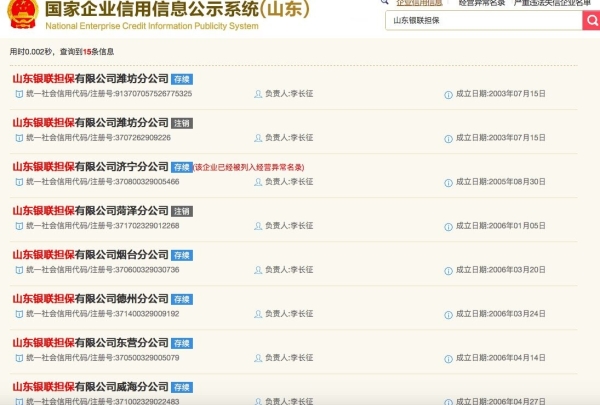The image size is (600, 405).
Task: Click National Enterprise Credit Information Publicity System subtitle
Action: pyautogui.click(x=152, y=26)
